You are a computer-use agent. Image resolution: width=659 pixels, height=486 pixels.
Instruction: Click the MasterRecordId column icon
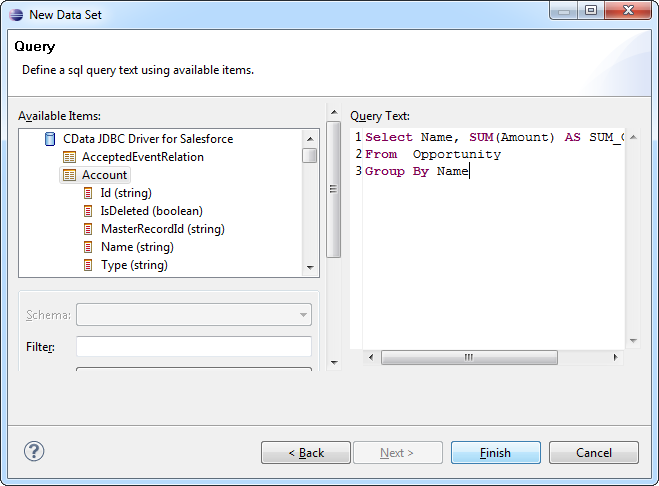pos(89,229)
